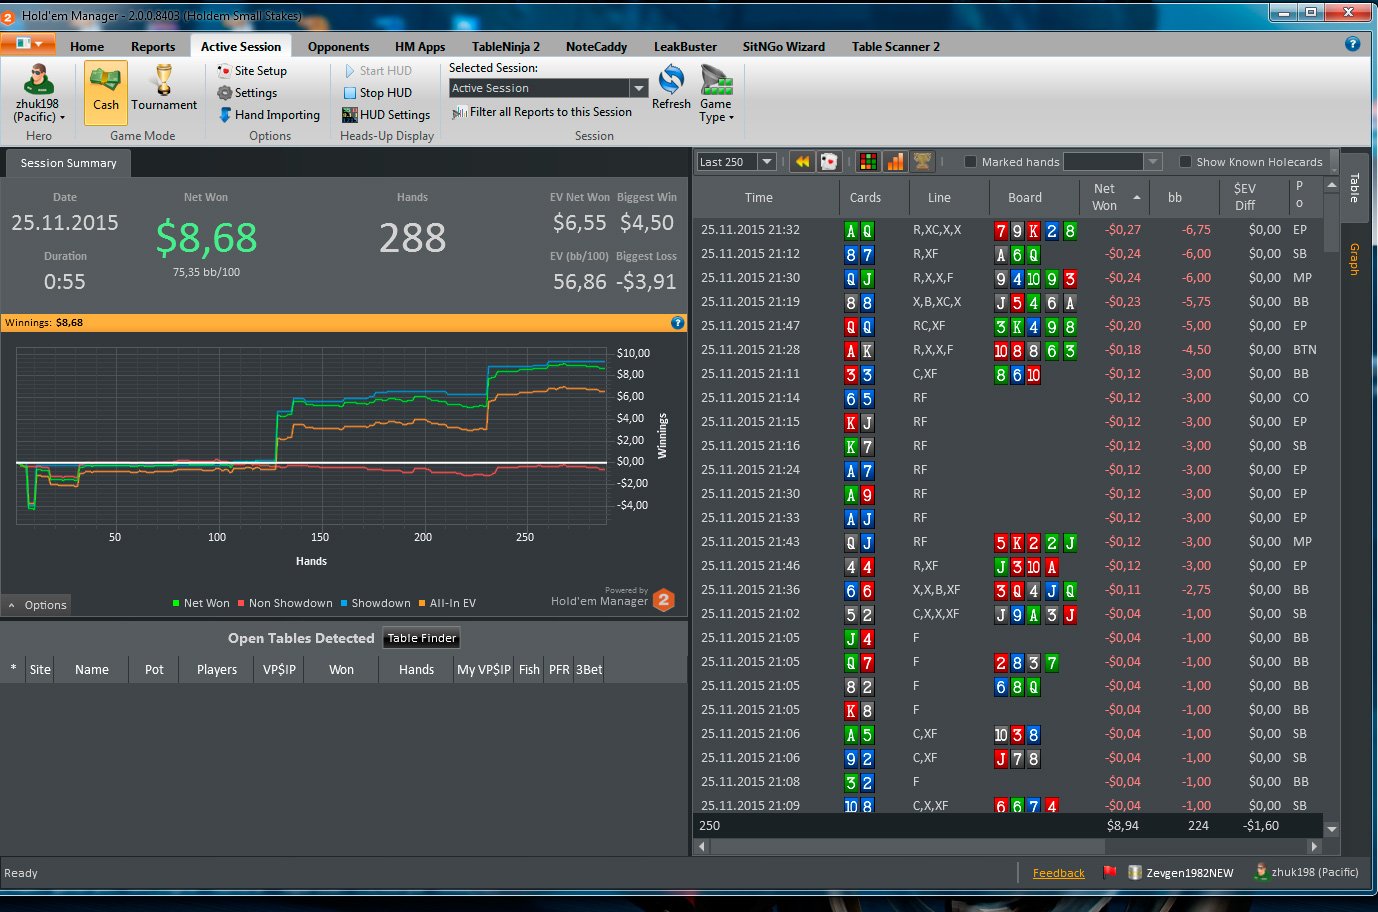The image size is (1378, 912).
Task: Expand the graph Options panel
Action: tap(37, 605)
